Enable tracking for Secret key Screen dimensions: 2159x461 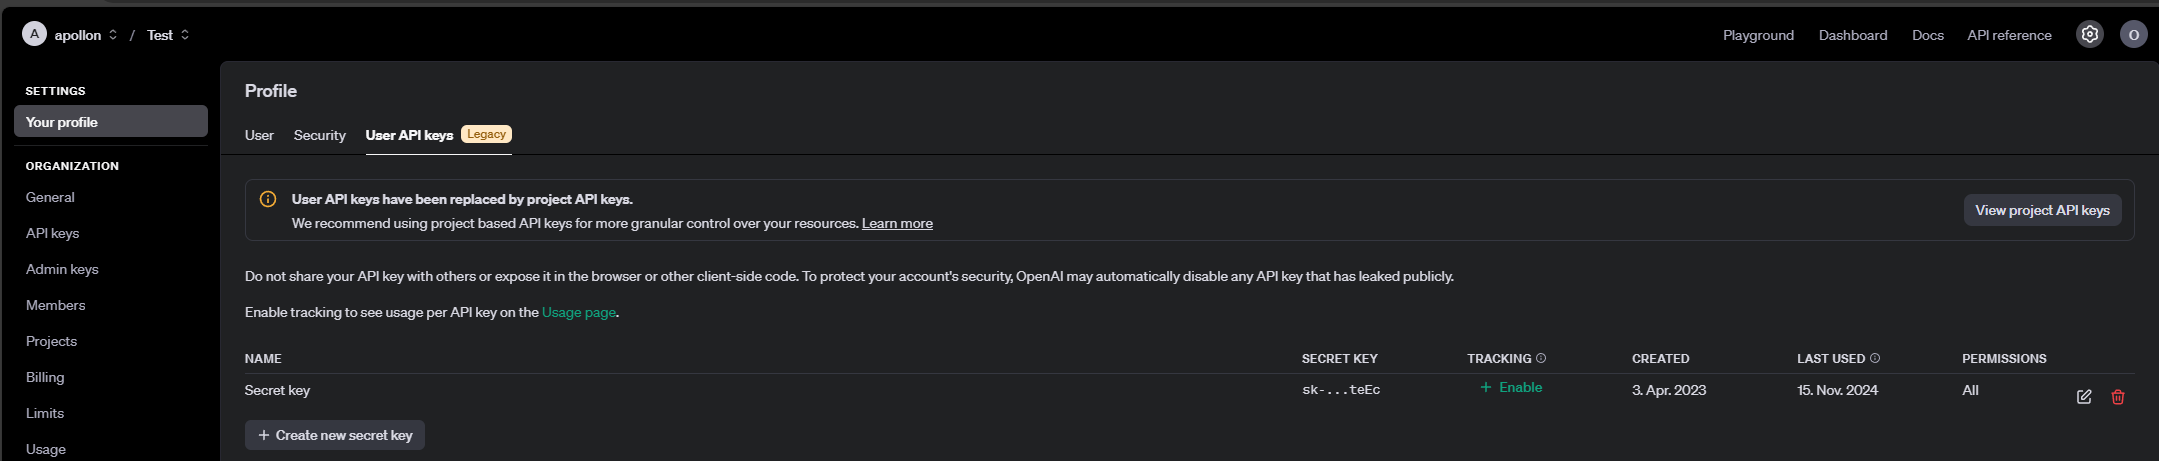[1511, 387]
